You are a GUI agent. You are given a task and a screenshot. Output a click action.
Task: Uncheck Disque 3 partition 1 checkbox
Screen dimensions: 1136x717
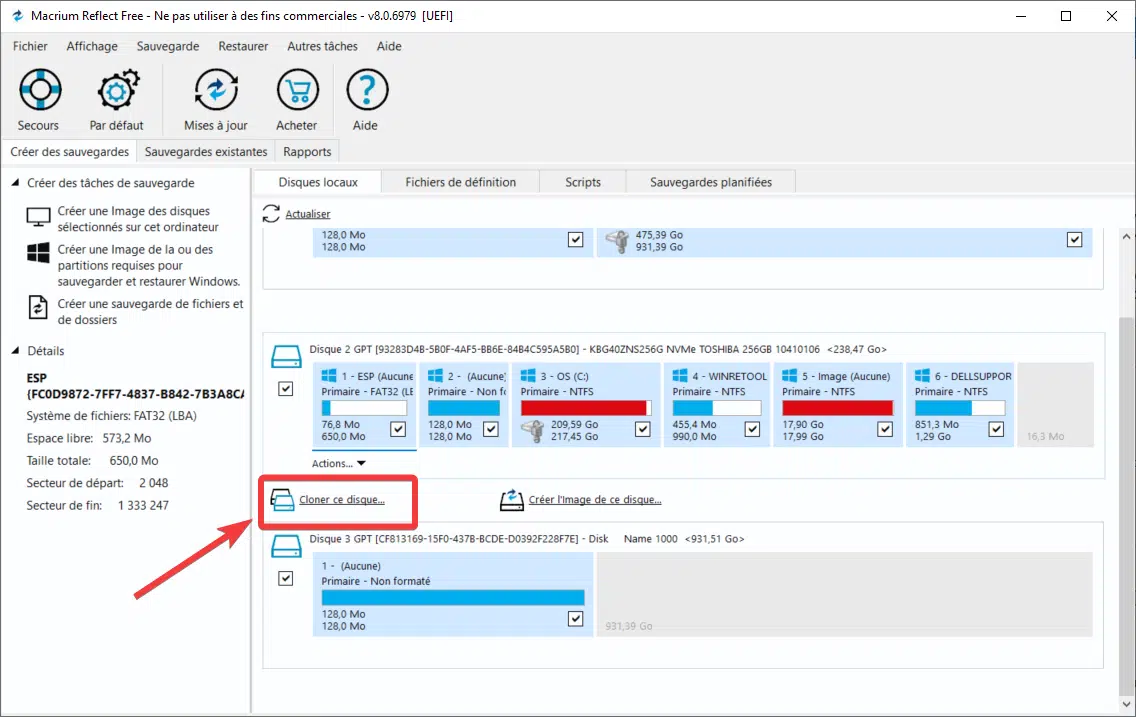click(x=575, y=619)
